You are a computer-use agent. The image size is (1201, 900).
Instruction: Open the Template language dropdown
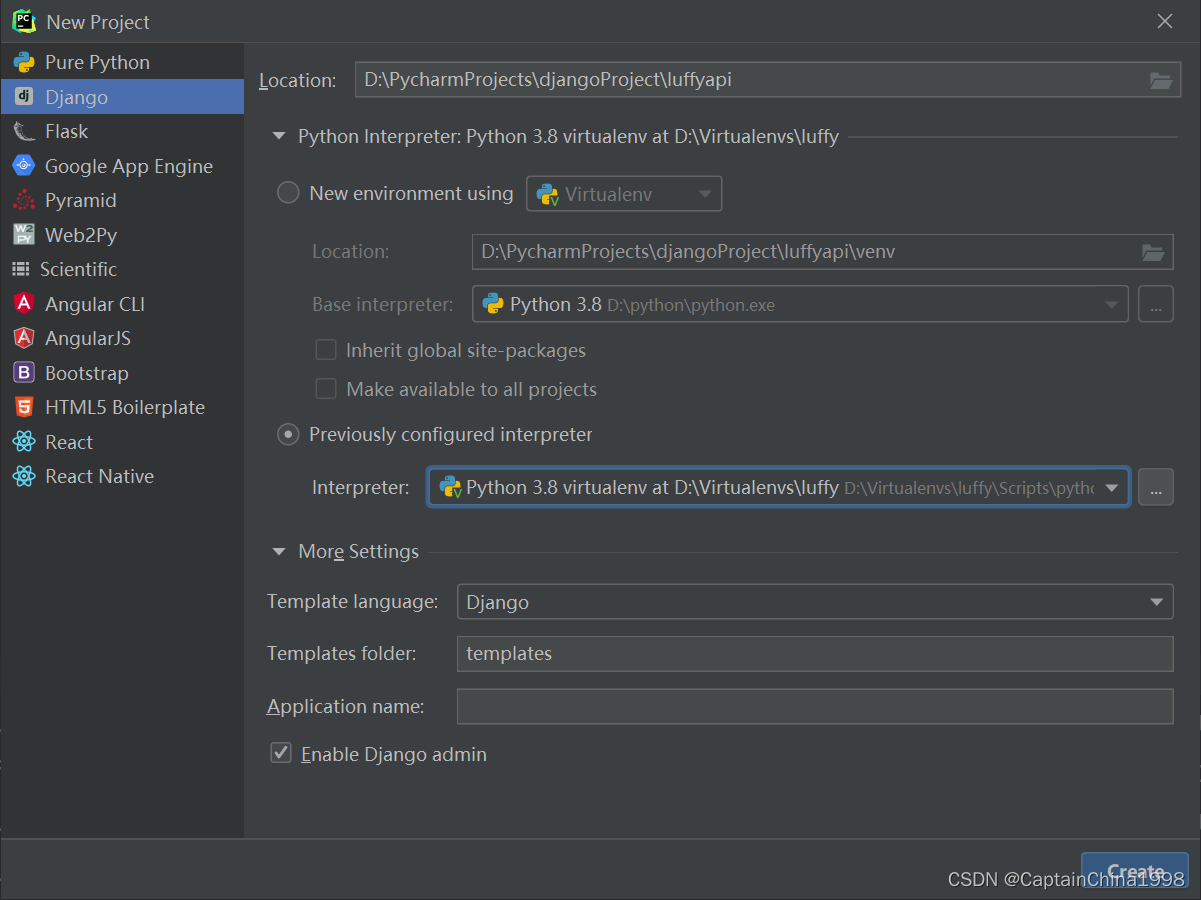[x=815, y=602]
